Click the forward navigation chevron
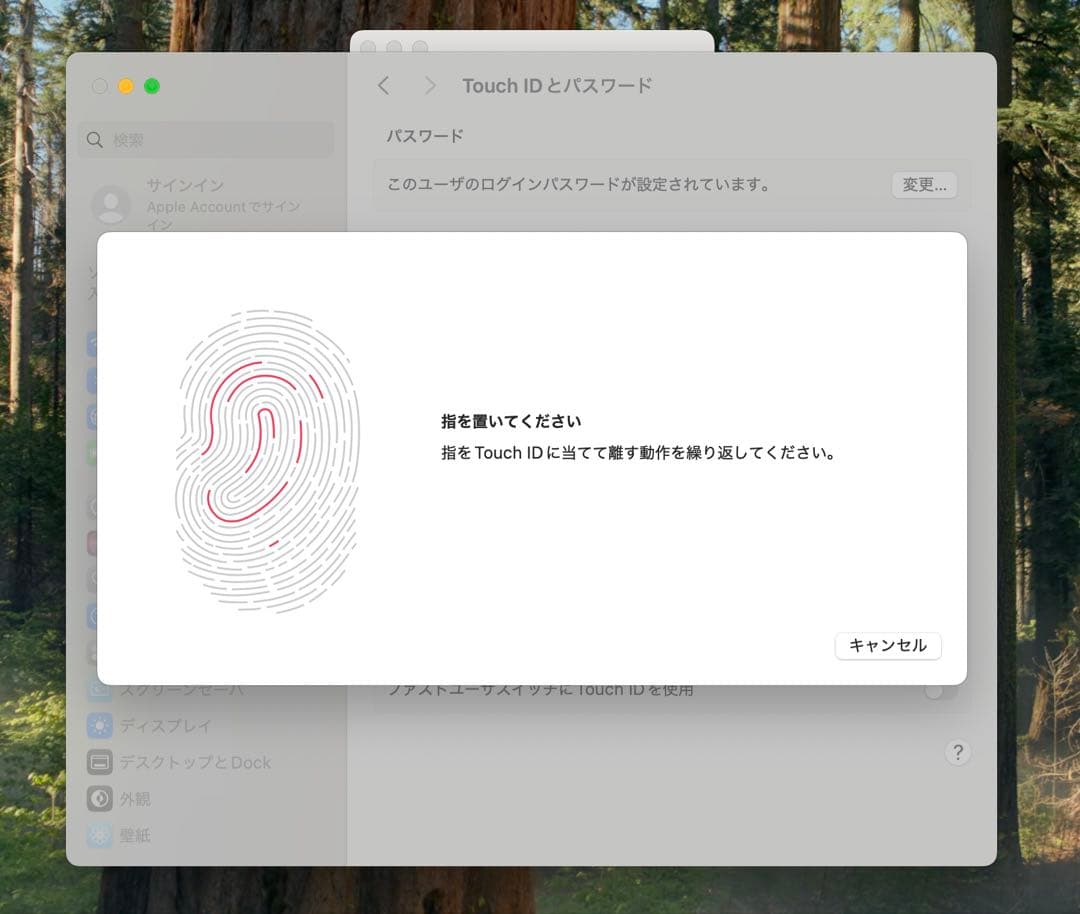Image resolution: width=1080 pixels, height=914 pixels. (x=430, y=86)
